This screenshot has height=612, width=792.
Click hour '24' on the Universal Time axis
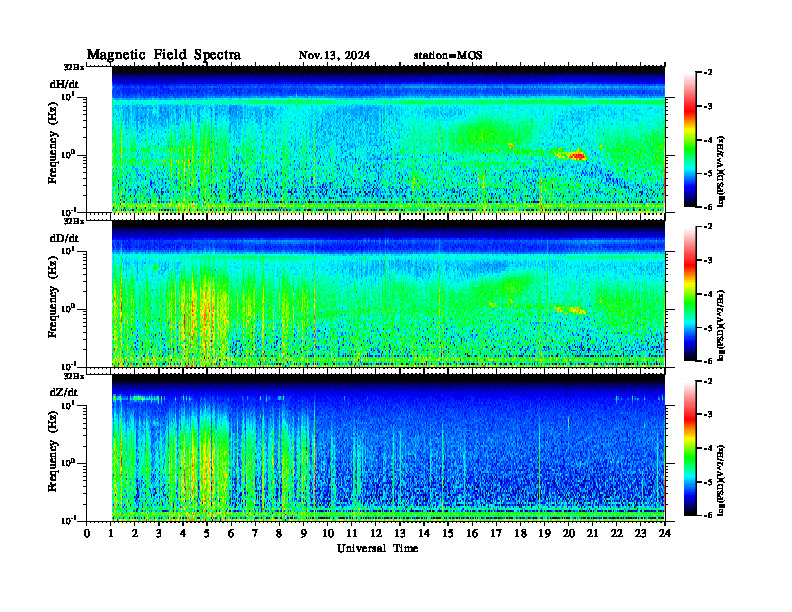coord(665,534)
